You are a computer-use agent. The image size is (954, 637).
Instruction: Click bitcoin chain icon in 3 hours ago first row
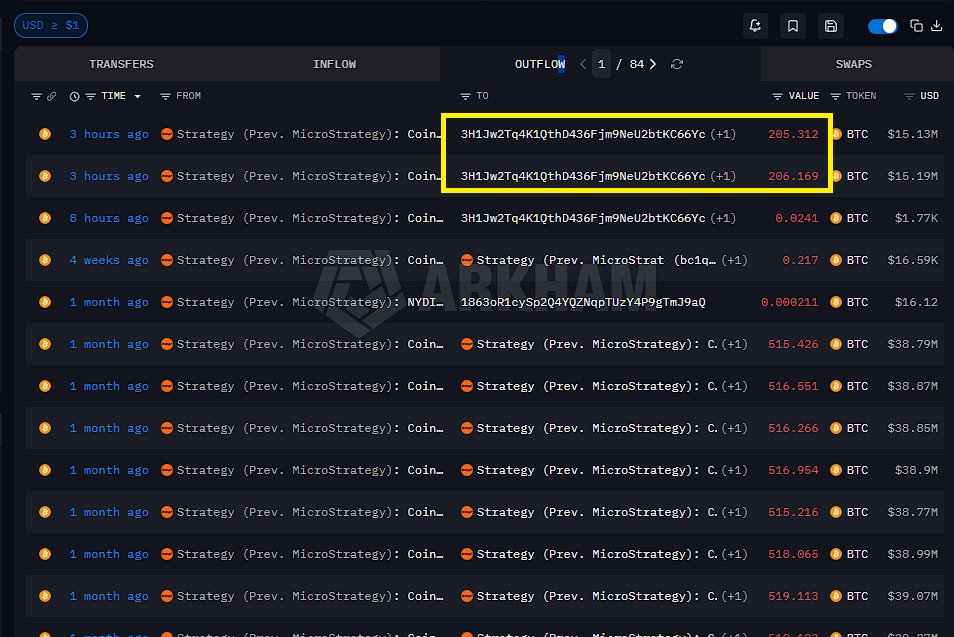click(x=45, y=134)
